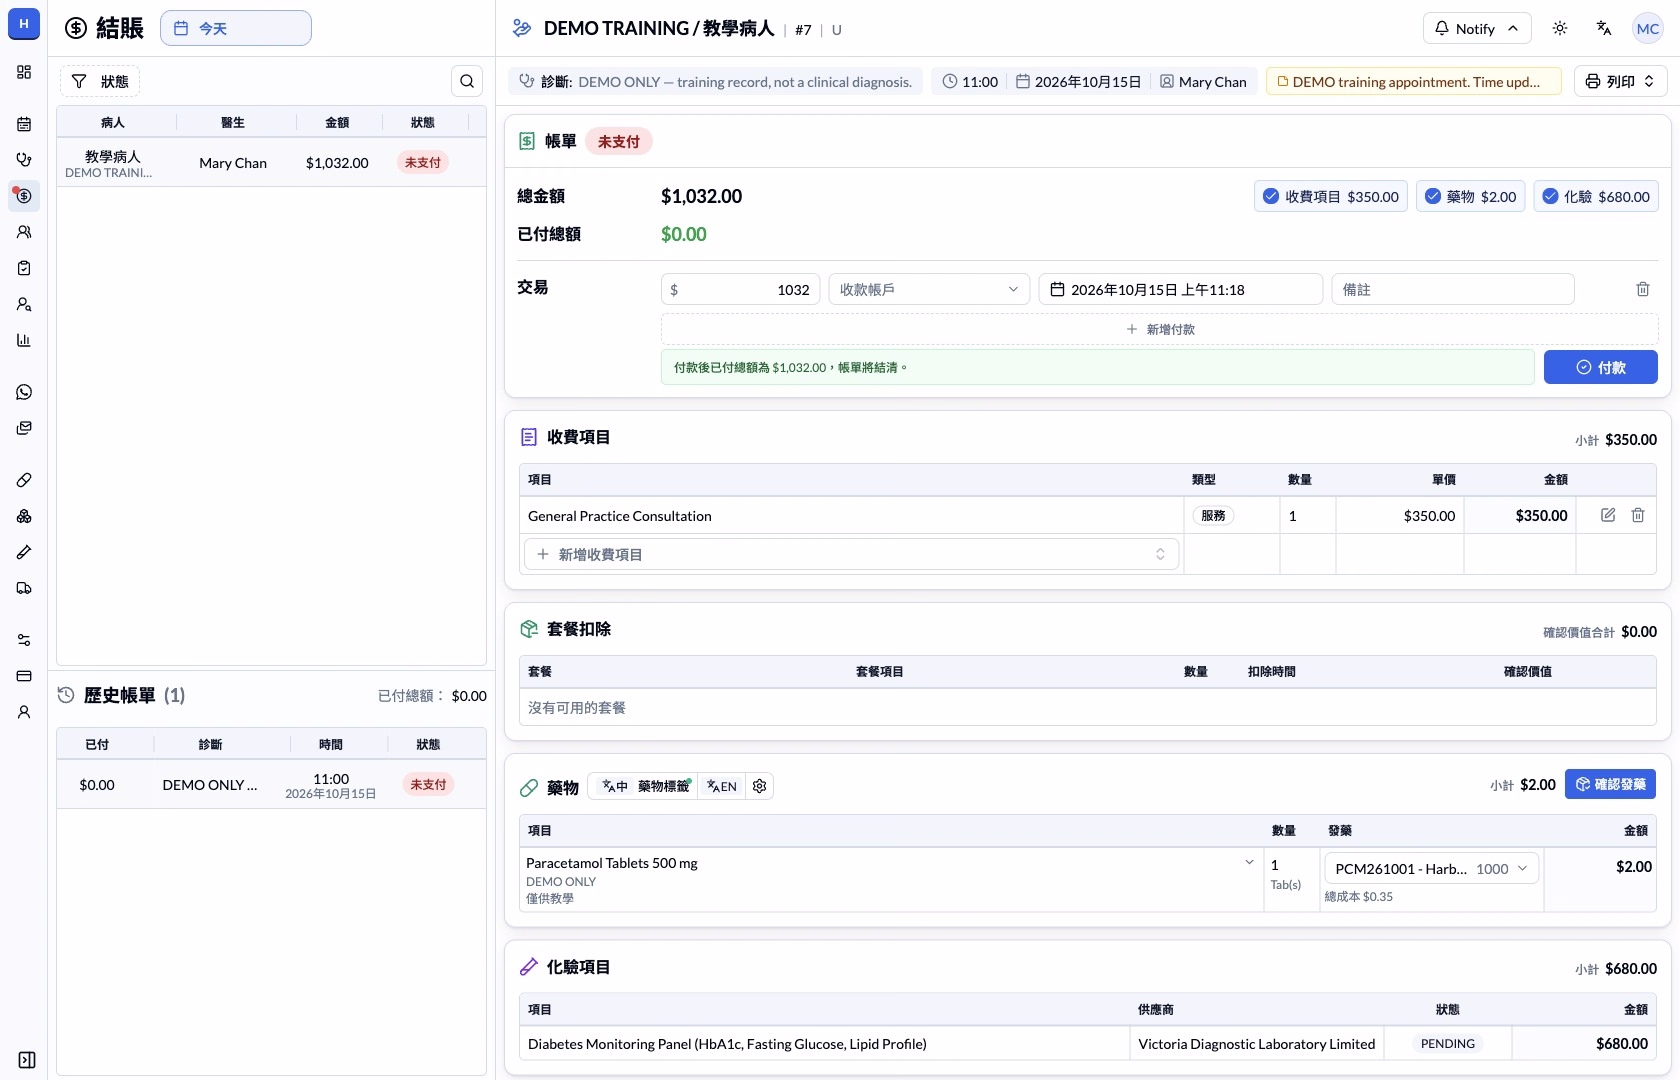Click the search icon in billing list
Viewport: 1680px width, 1080px height.
467,81
